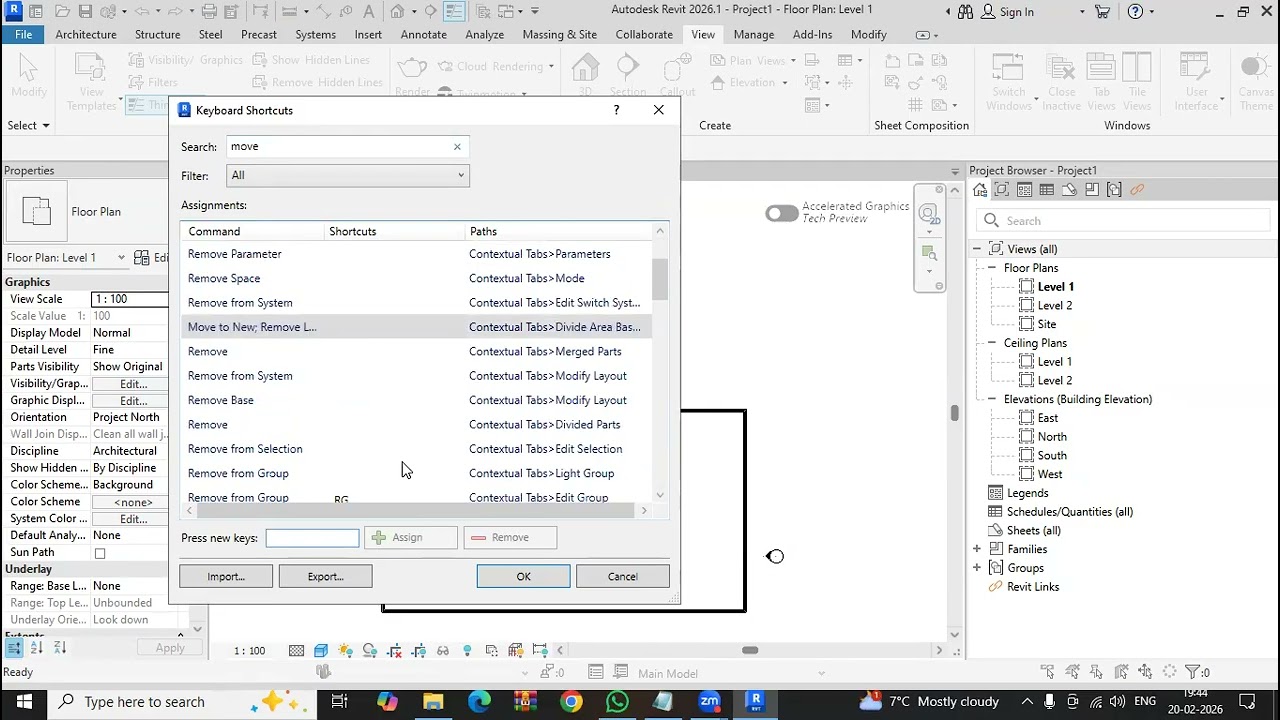Click Reveal Hidden Elements lightbulb icon
The image size is (1280, 720).
[467, 651]
